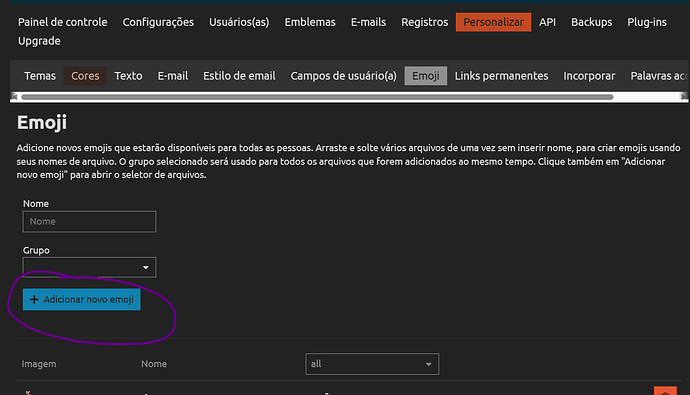
Task: Open the Backups admin section
Action: [591, 22]
